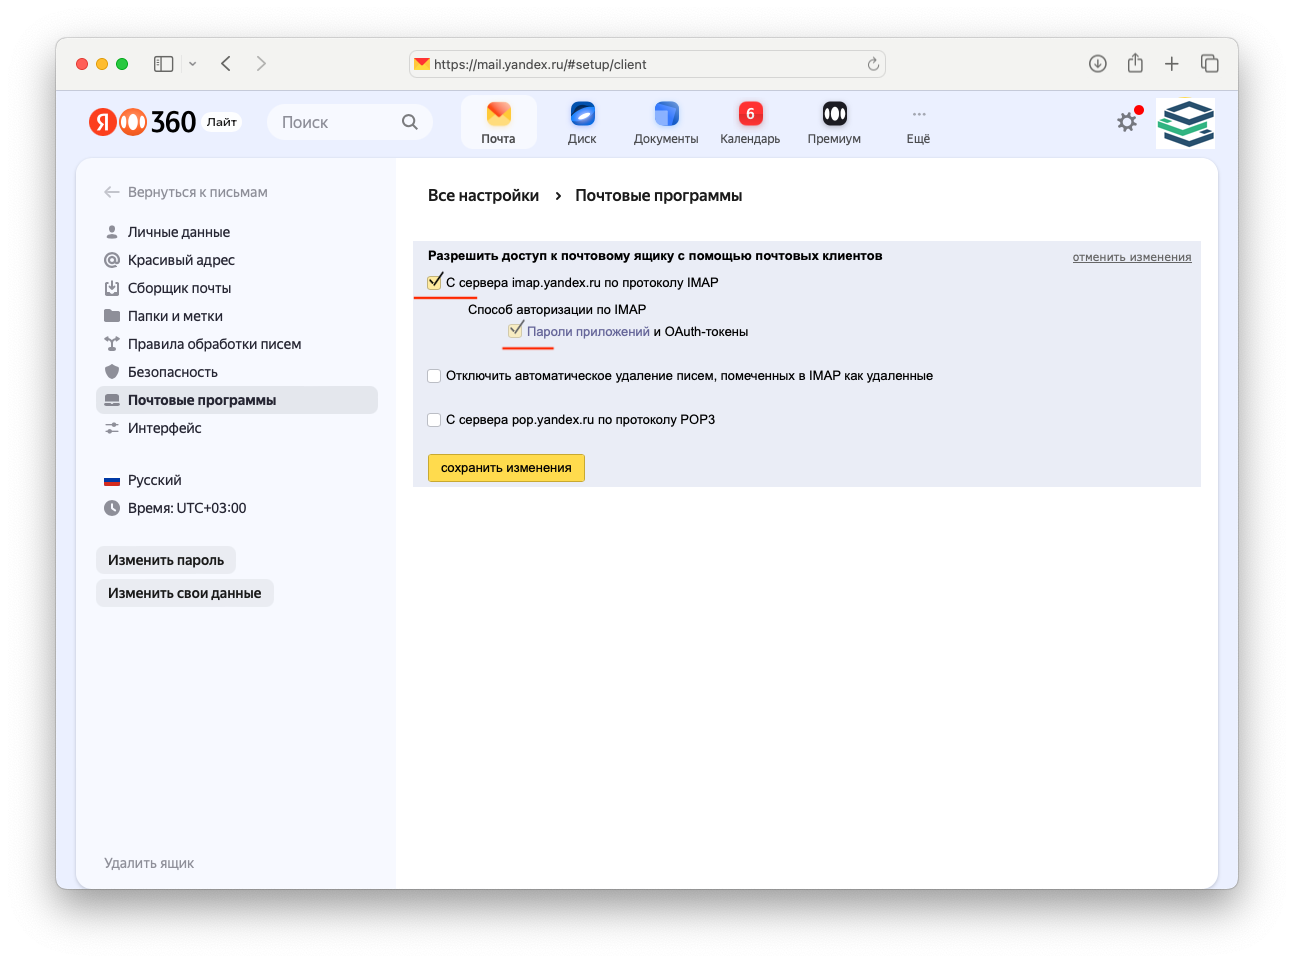Select the Почта app icon

tap(498, 120)
